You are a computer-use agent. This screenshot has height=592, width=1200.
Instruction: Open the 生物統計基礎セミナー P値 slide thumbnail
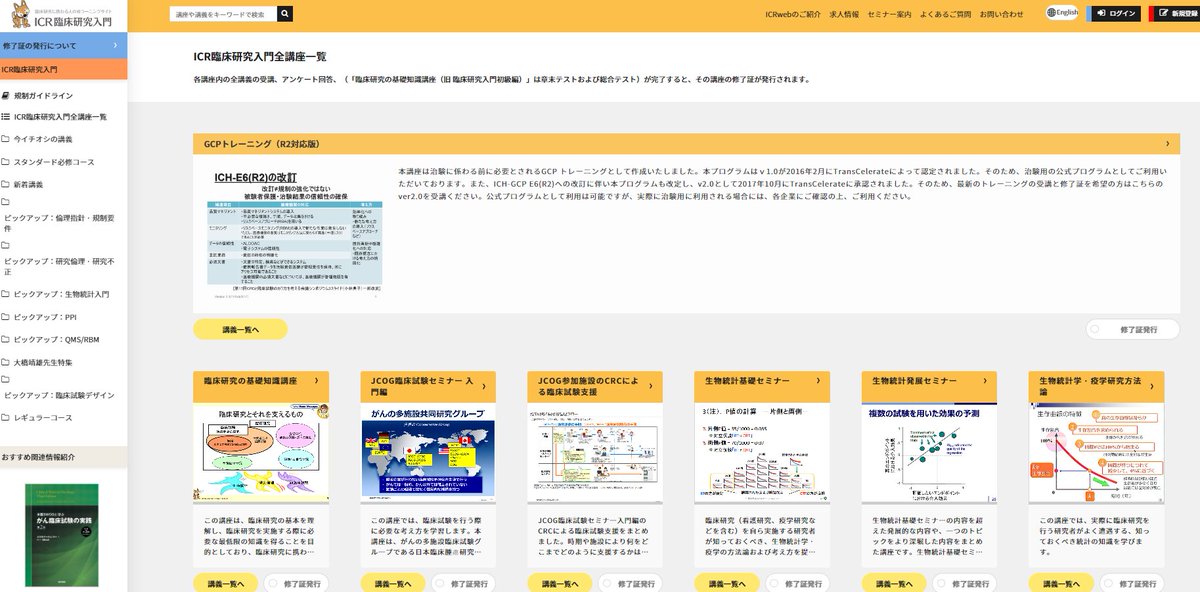coord(761,453)
